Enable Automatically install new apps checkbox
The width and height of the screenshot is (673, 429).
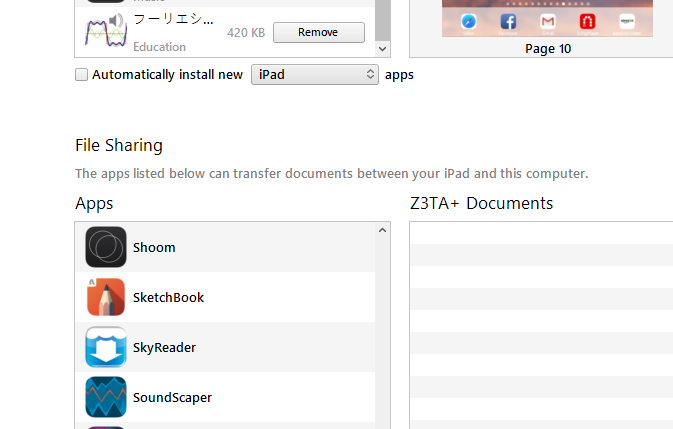pyautogui.click(x=81, y=75)
